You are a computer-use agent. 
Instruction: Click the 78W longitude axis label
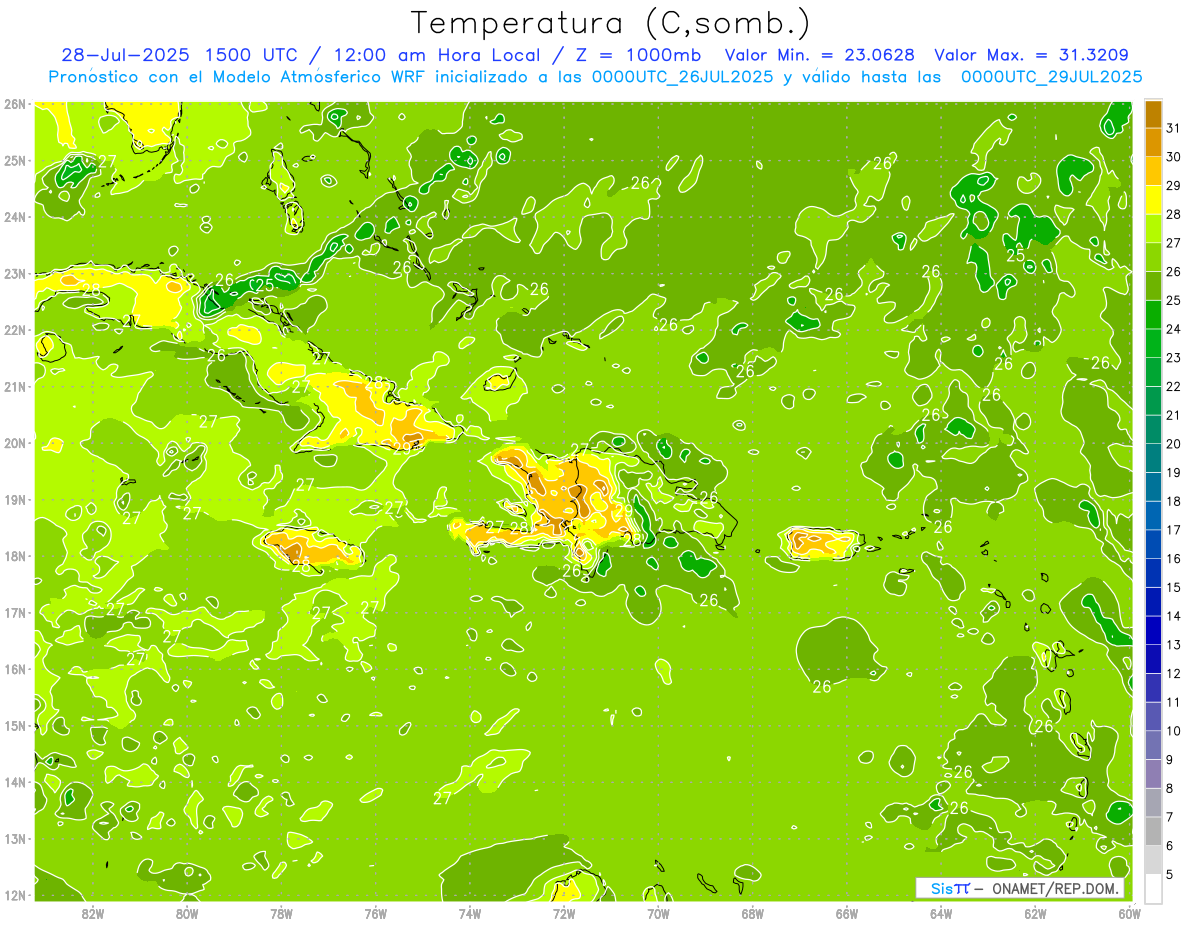(281, 913)
